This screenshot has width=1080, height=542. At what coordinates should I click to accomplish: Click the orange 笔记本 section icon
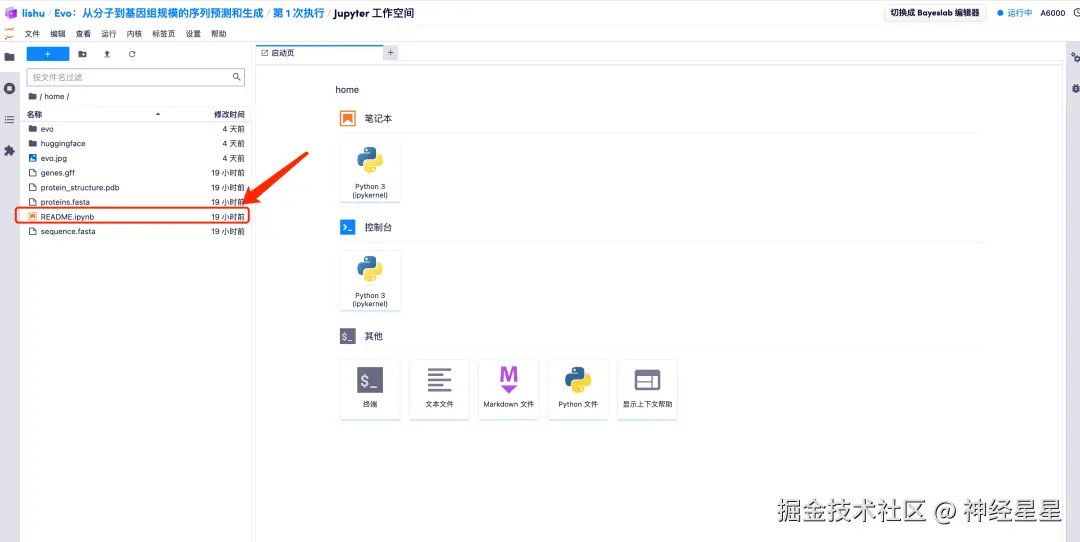tap(348, 118)
